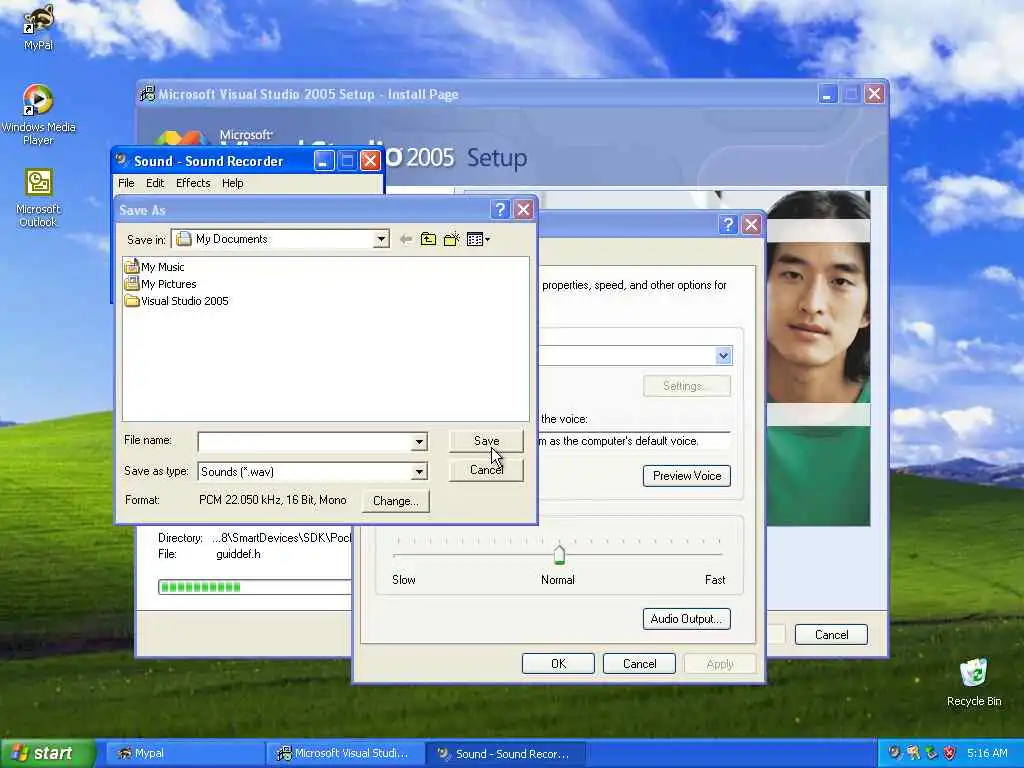
Task: Open the Recycle Bin
Action: [973, 682]
